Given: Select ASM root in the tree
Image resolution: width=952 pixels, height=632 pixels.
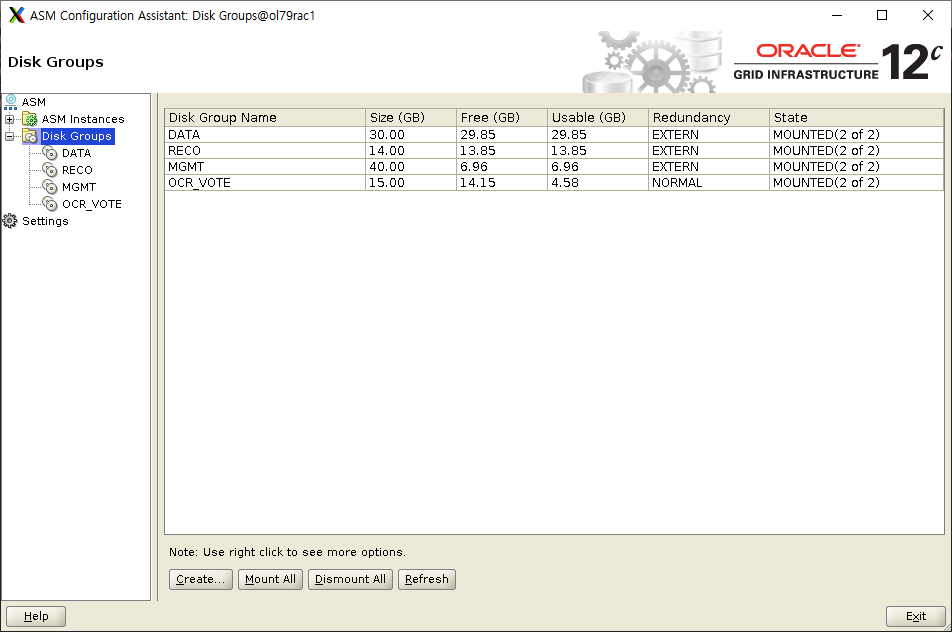Looking at the screenshot, I should coord(34,102).
